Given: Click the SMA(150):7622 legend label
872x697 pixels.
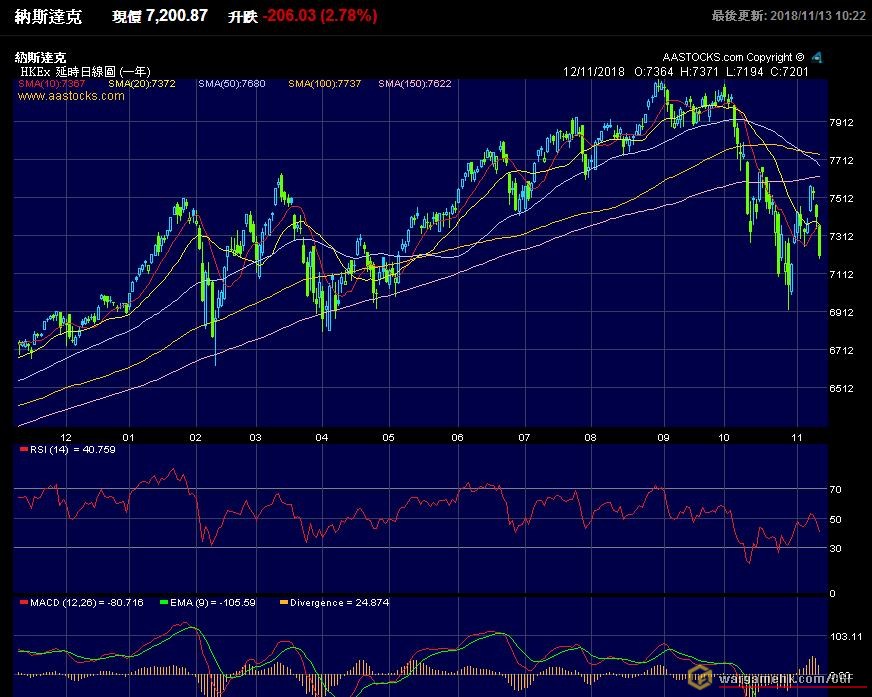Looking at the screenshot, I should coord(415,85).
